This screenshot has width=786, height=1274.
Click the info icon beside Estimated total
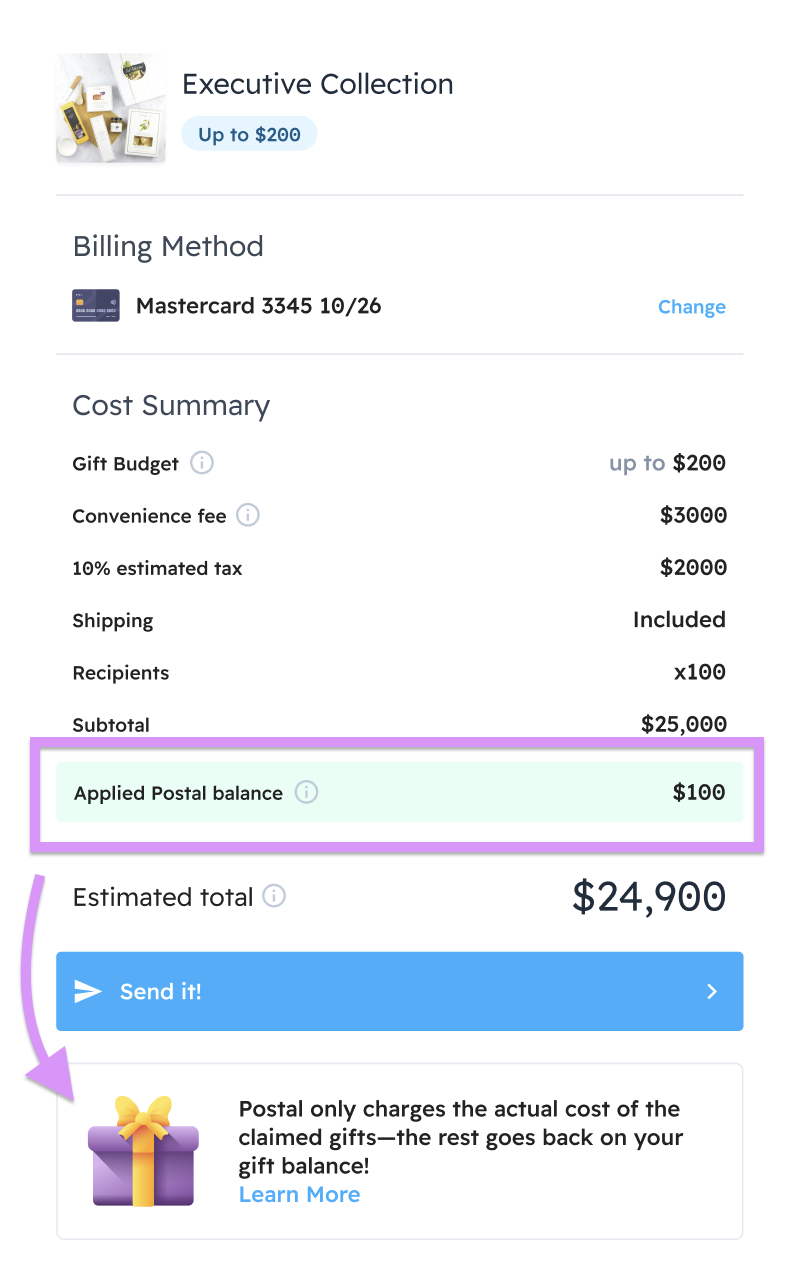pos(274,896)
